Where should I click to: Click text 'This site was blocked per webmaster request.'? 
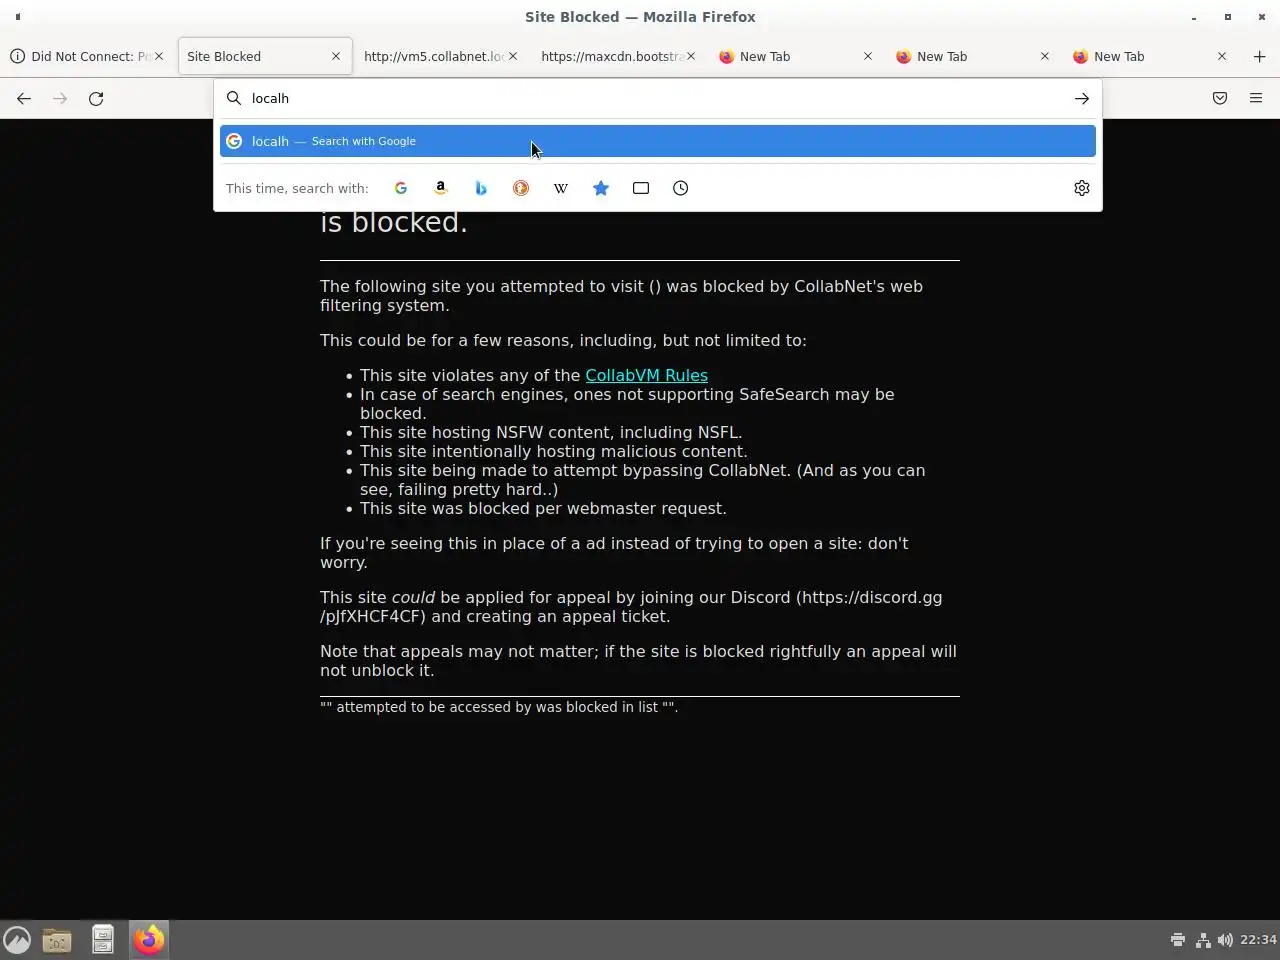pyautogui.click(x=543, y=508)
